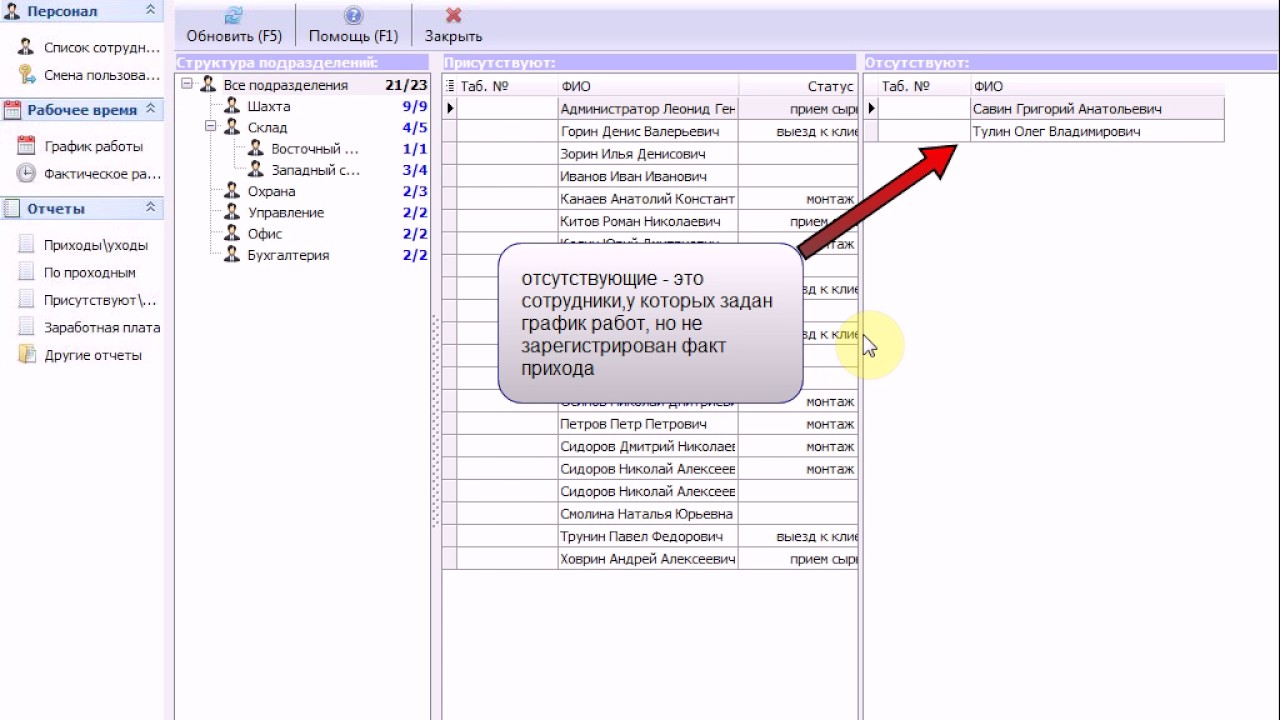The width and height of the screenshot is (1280, 720).
Task: Click the По проходным report icon
Action: [26, 272]
